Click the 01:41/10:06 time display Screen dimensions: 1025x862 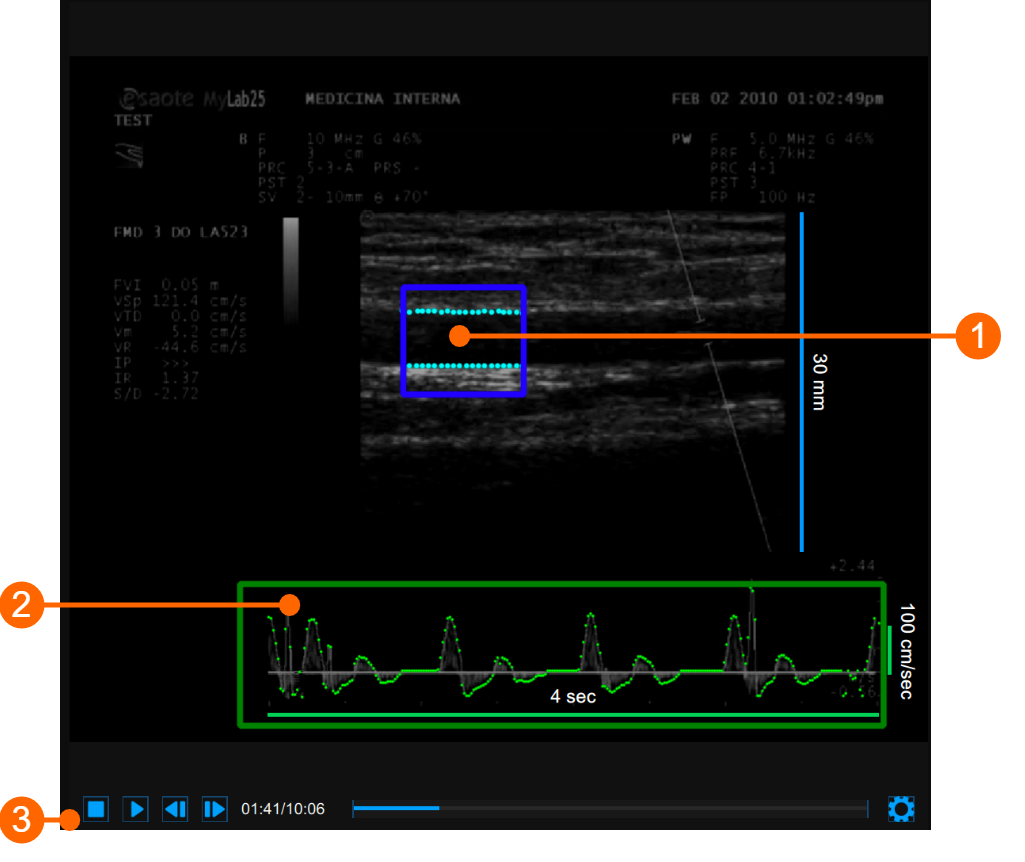click(283, 809)
